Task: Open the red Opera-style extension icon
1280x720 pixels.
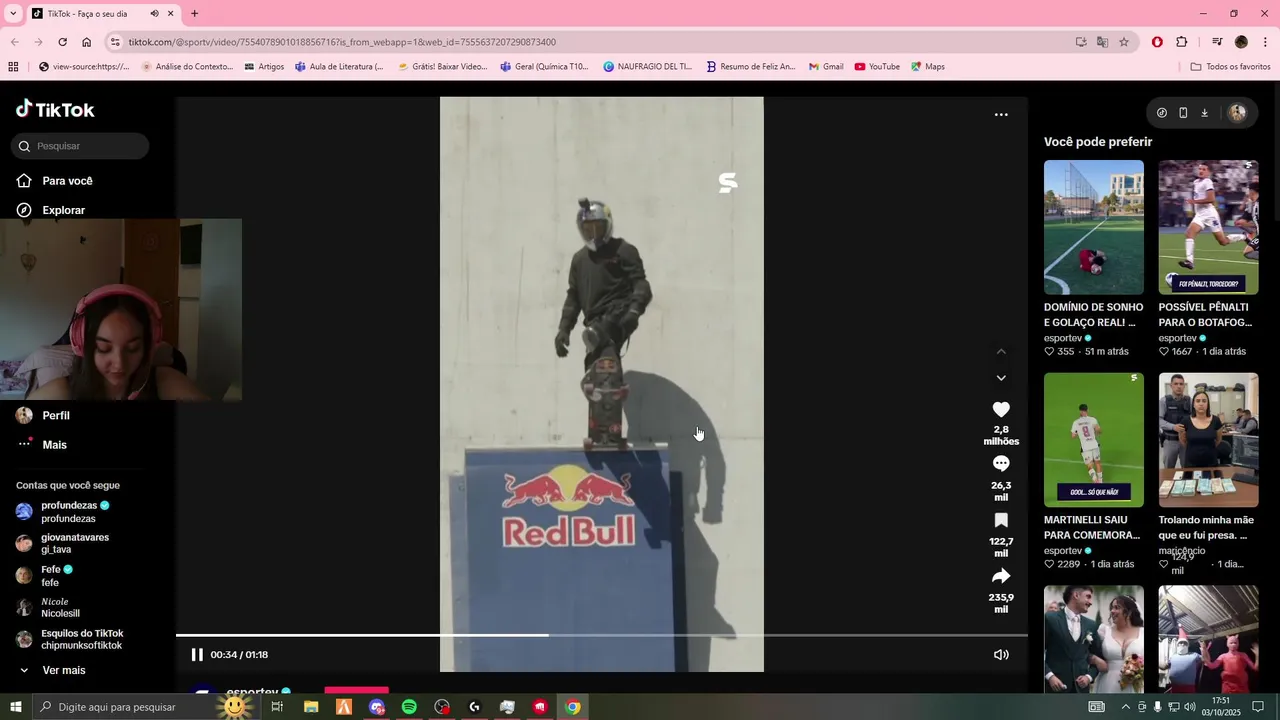Action: (1157, 42)
